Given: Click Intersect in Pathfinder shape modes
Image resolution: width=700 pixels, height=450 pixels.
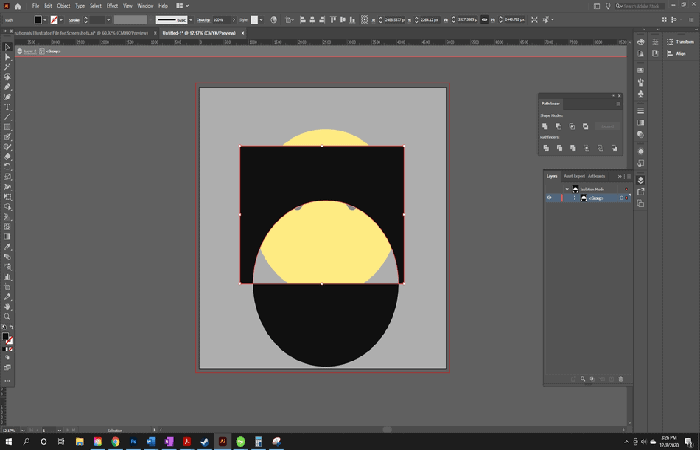Looking at the screenshot, I should (572, 126).
